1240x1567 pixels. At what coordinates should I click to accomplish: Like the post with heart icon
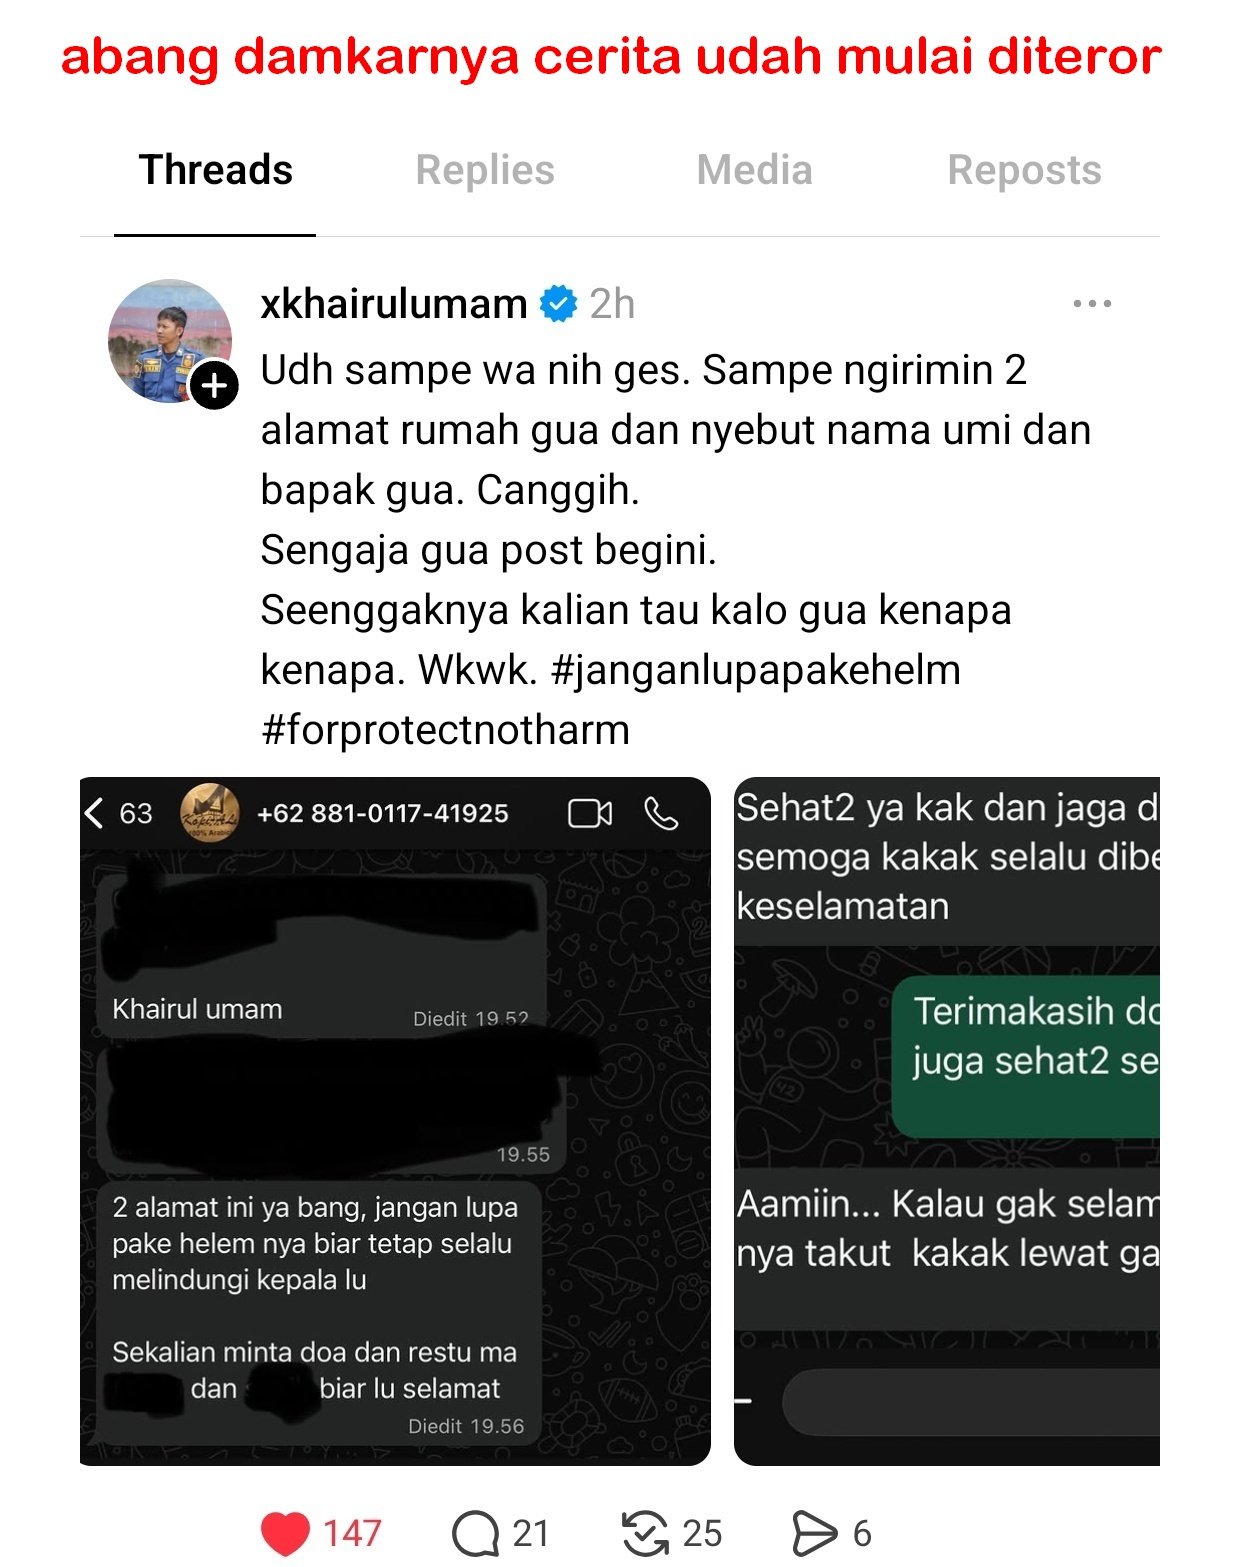285,1533
